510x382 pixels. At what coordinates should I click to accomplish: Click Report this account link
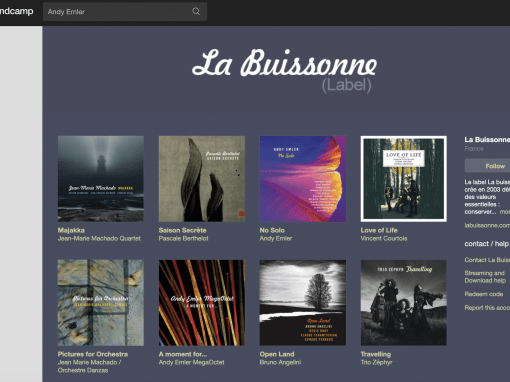point(487,308)
